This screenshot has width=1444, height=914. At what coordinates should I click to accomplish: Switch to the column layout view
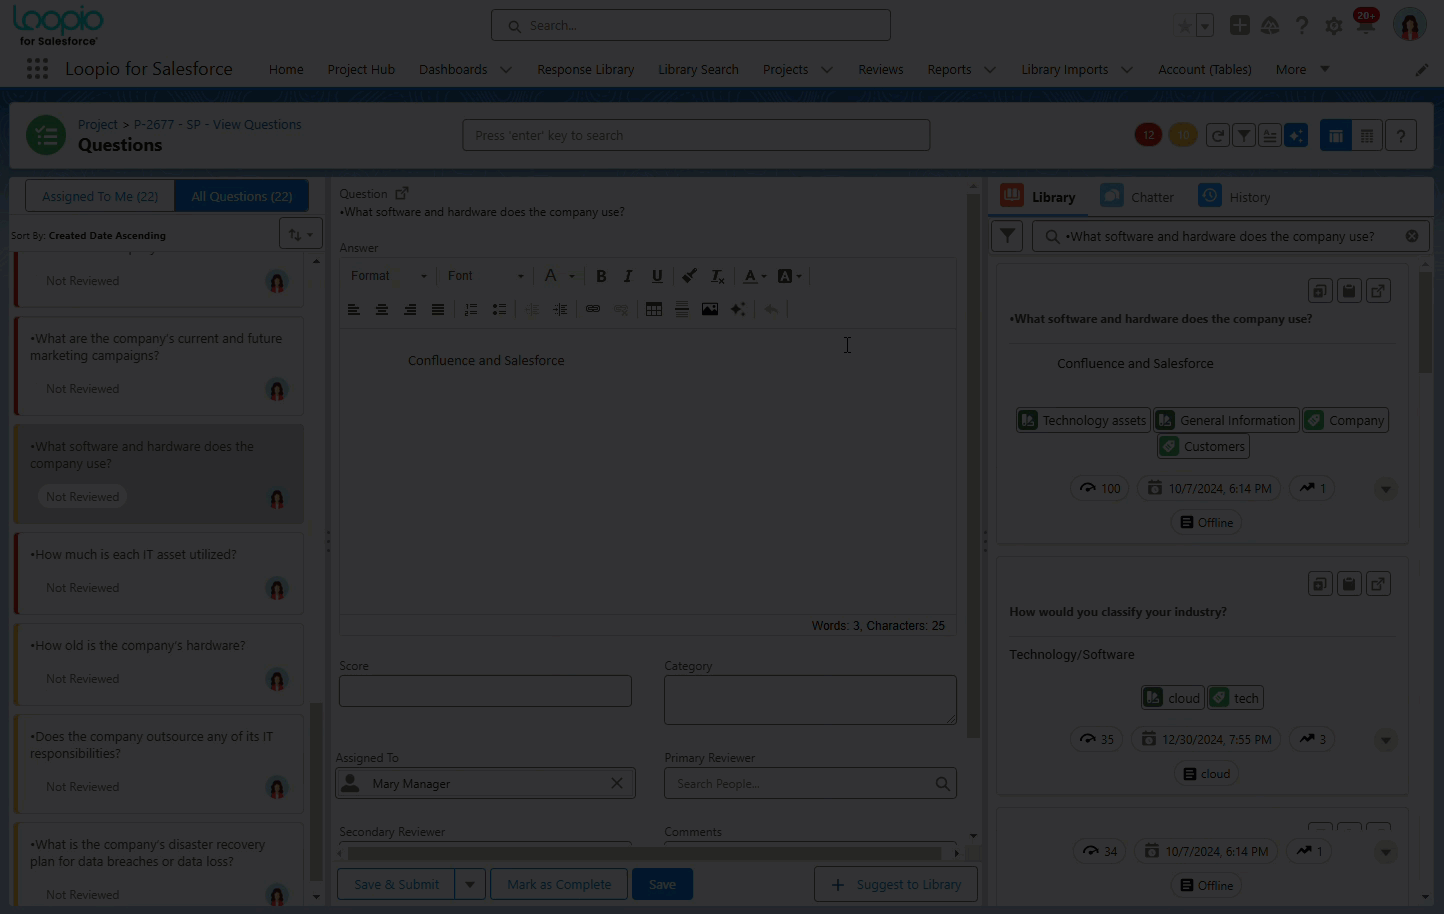click(x=1336, y=135)
